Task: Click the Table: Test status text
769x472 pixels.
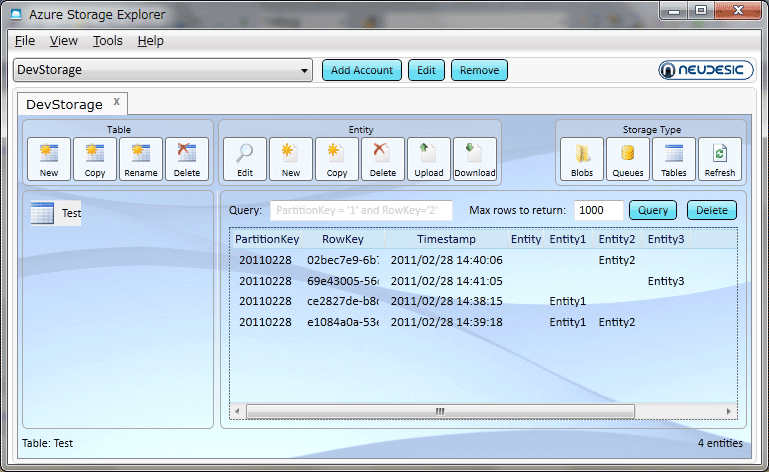Action: (x=47, y=443)
